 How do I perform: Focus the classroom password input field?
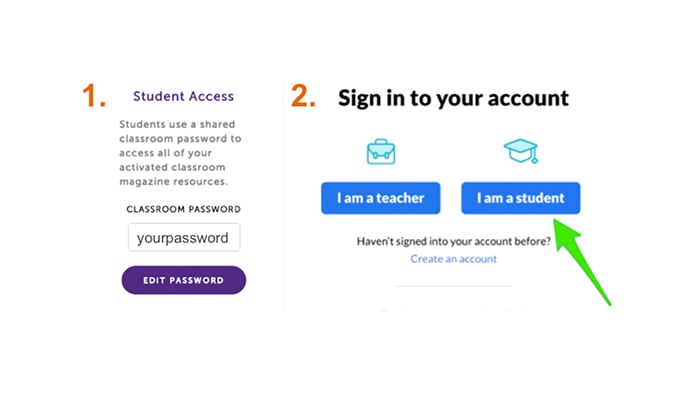(184, 238)
